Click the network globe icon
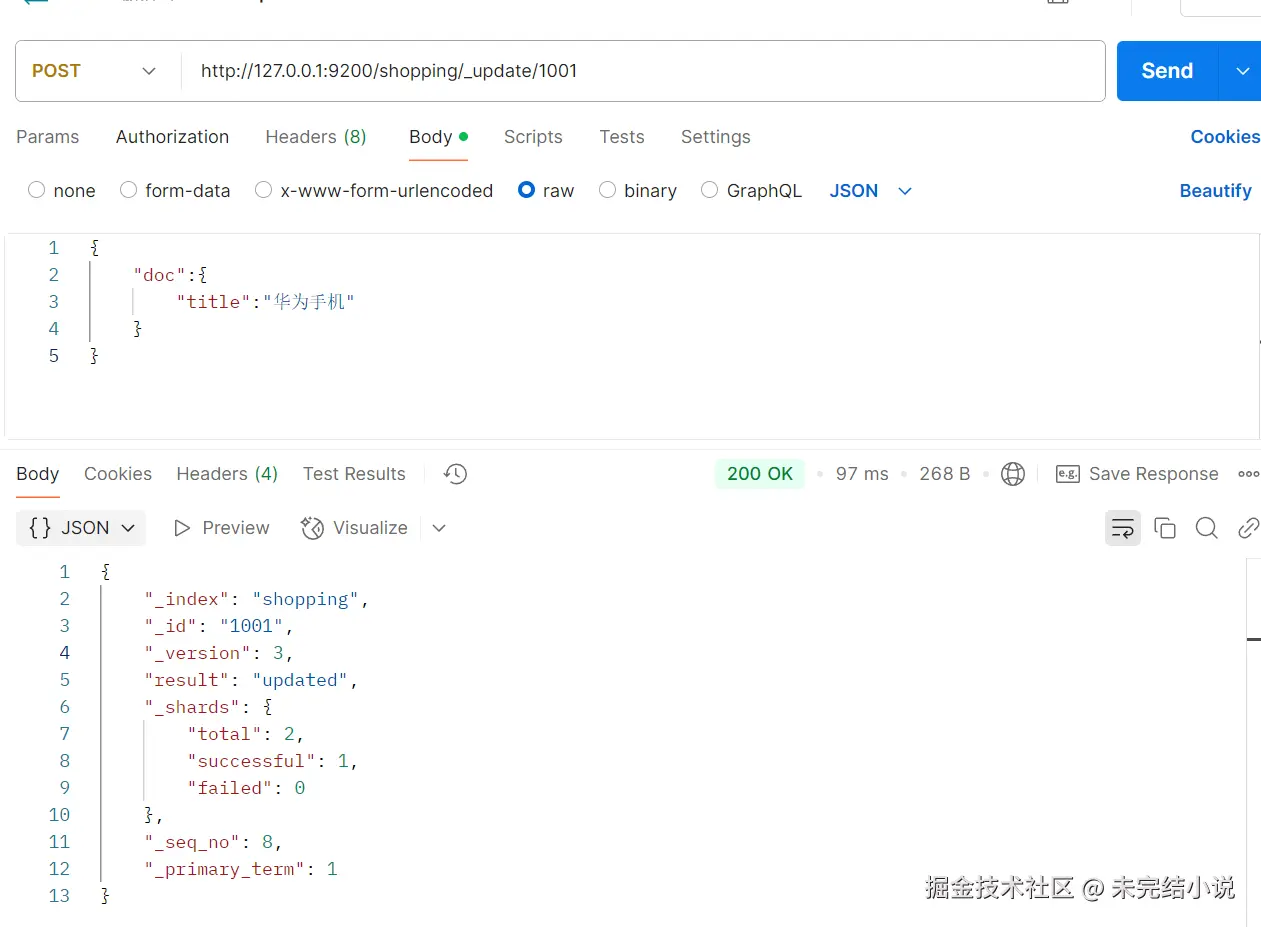 coord(1013,474)
